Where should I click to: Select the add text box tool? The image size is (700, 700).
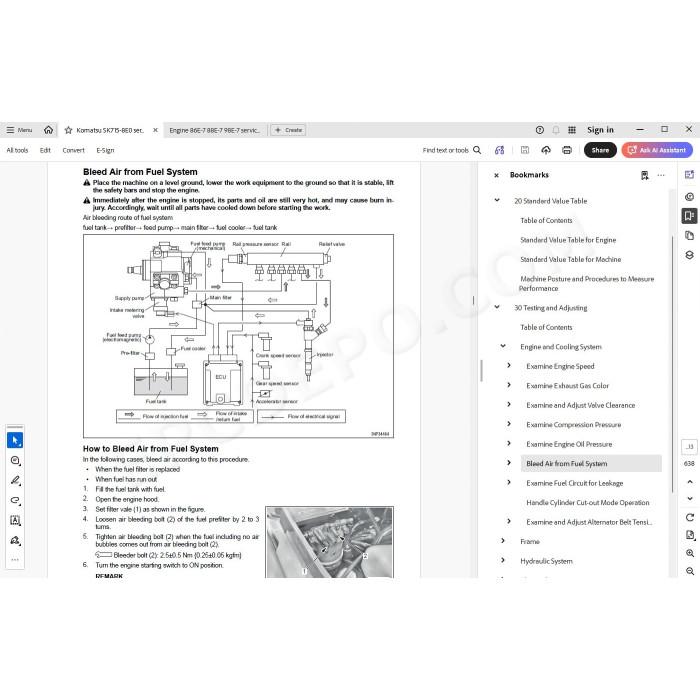[x=15, y=520]
